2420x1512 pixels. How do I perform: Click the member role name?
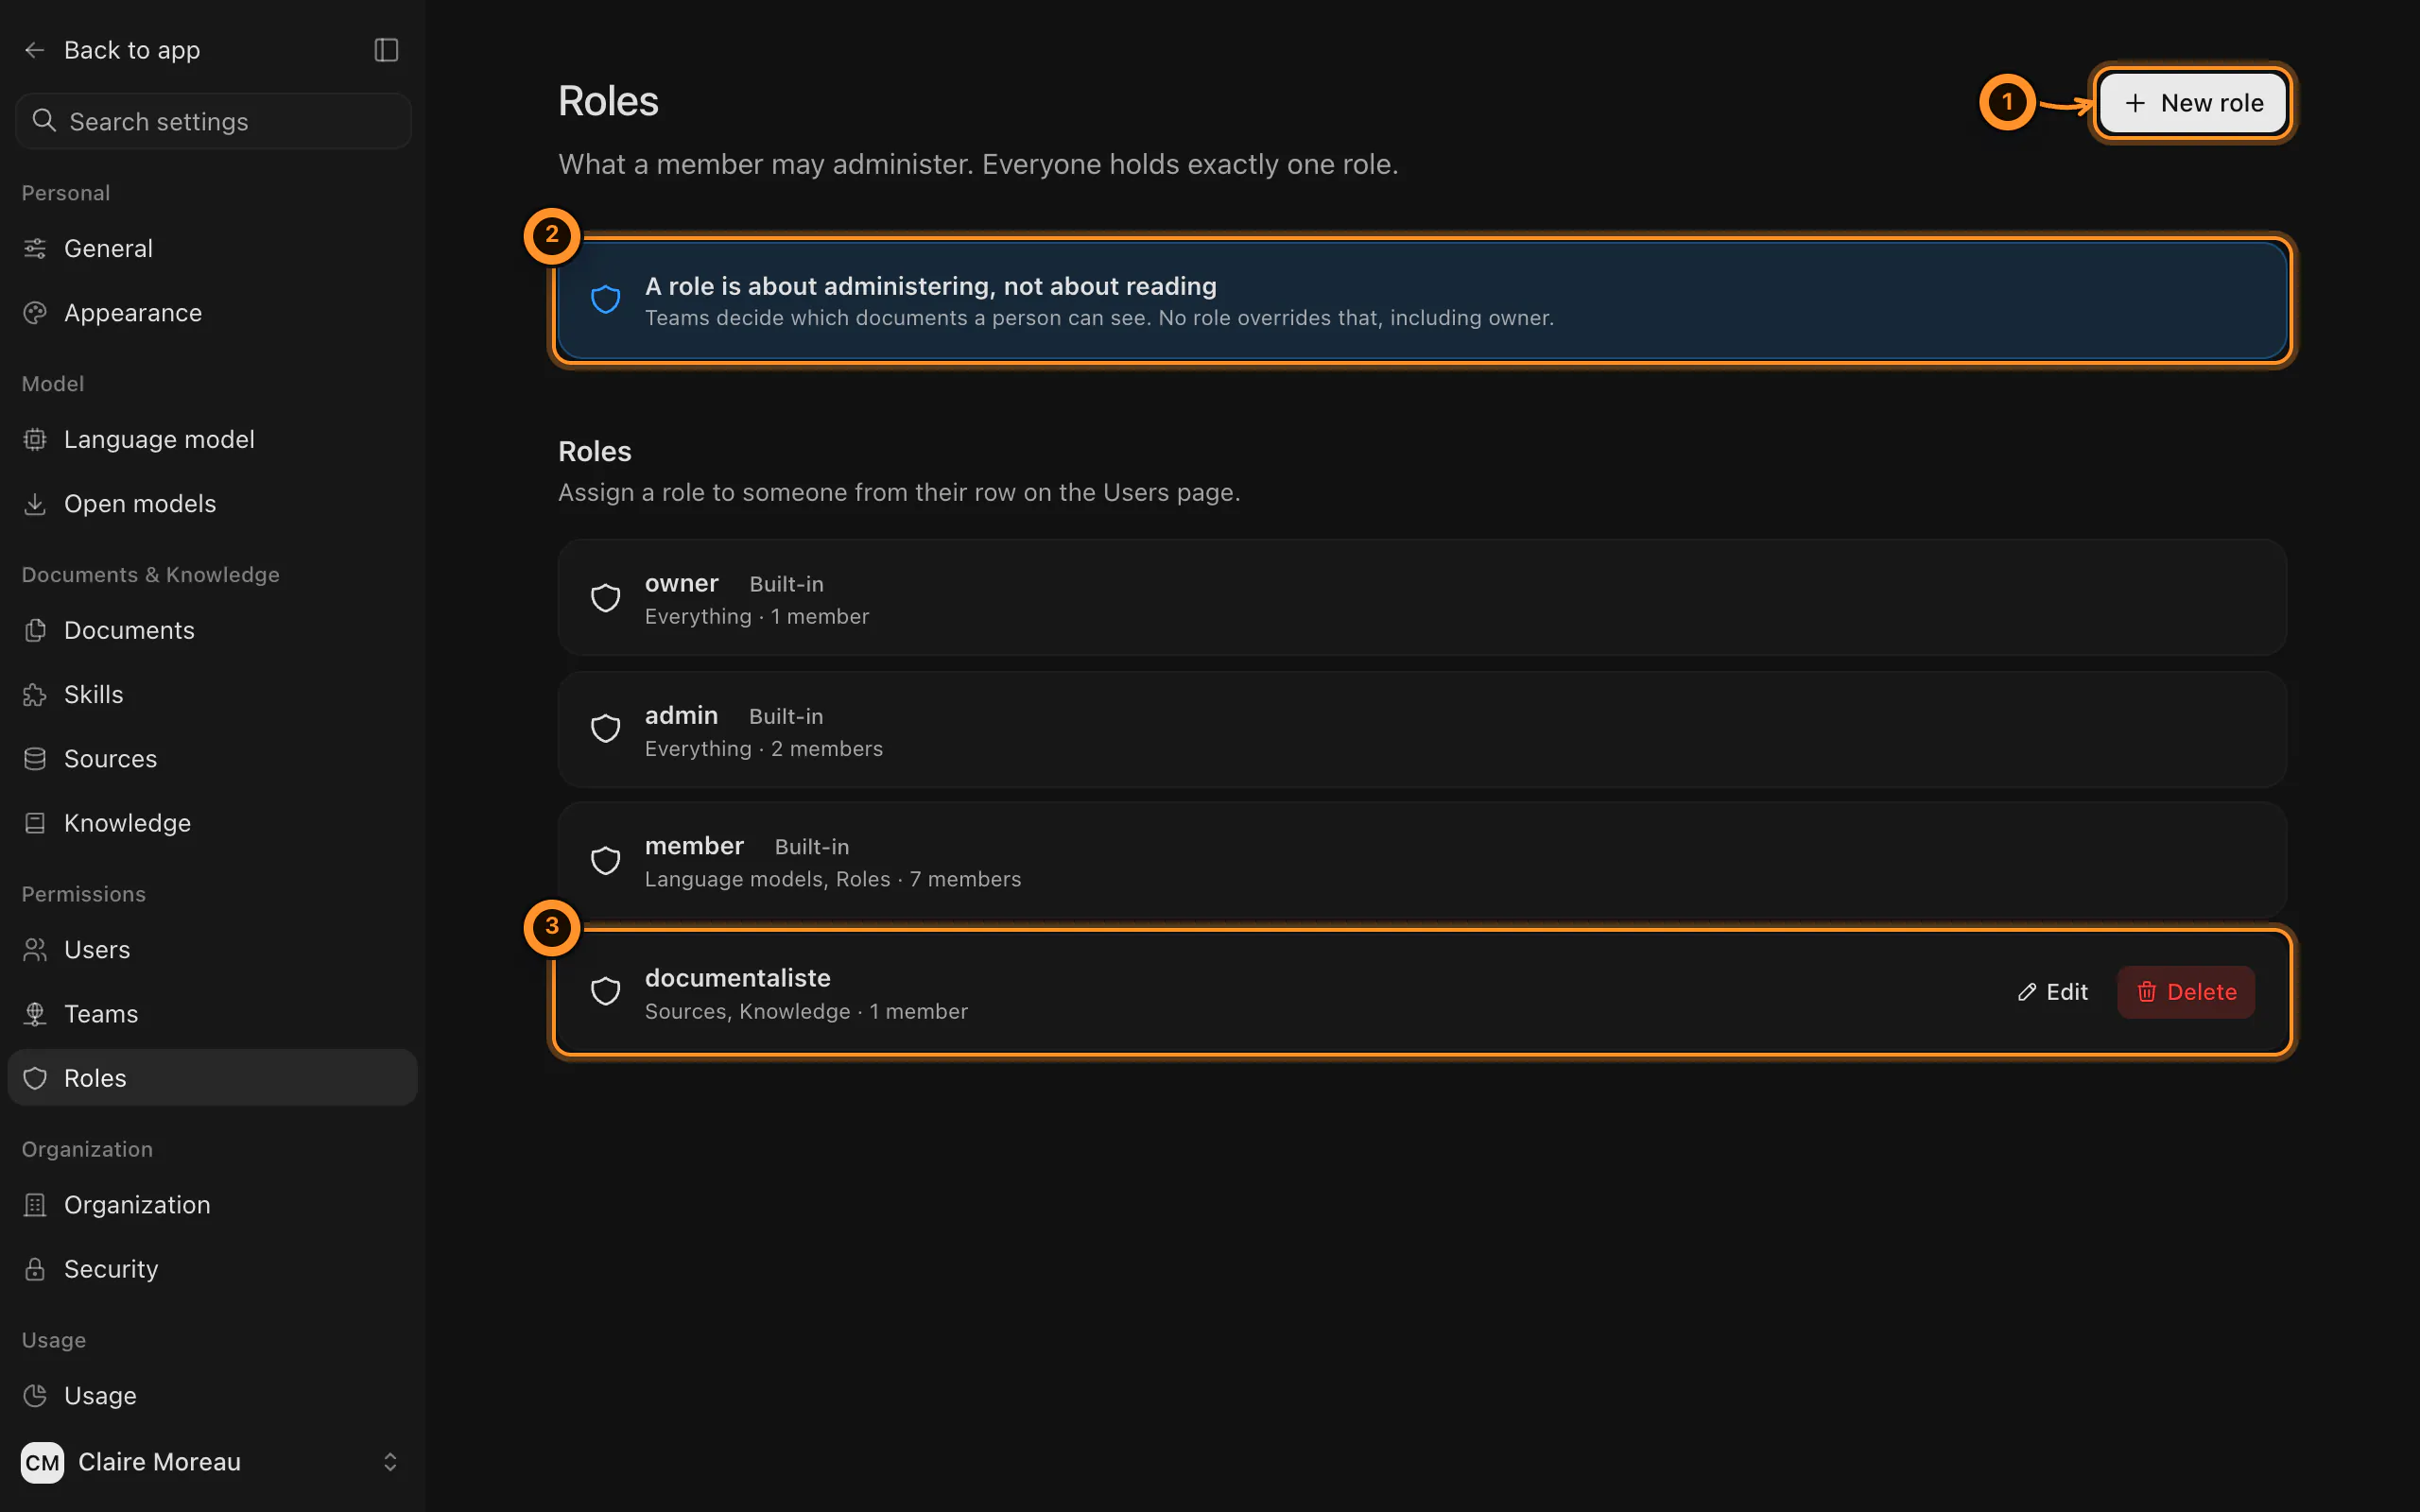coord(695,846)
